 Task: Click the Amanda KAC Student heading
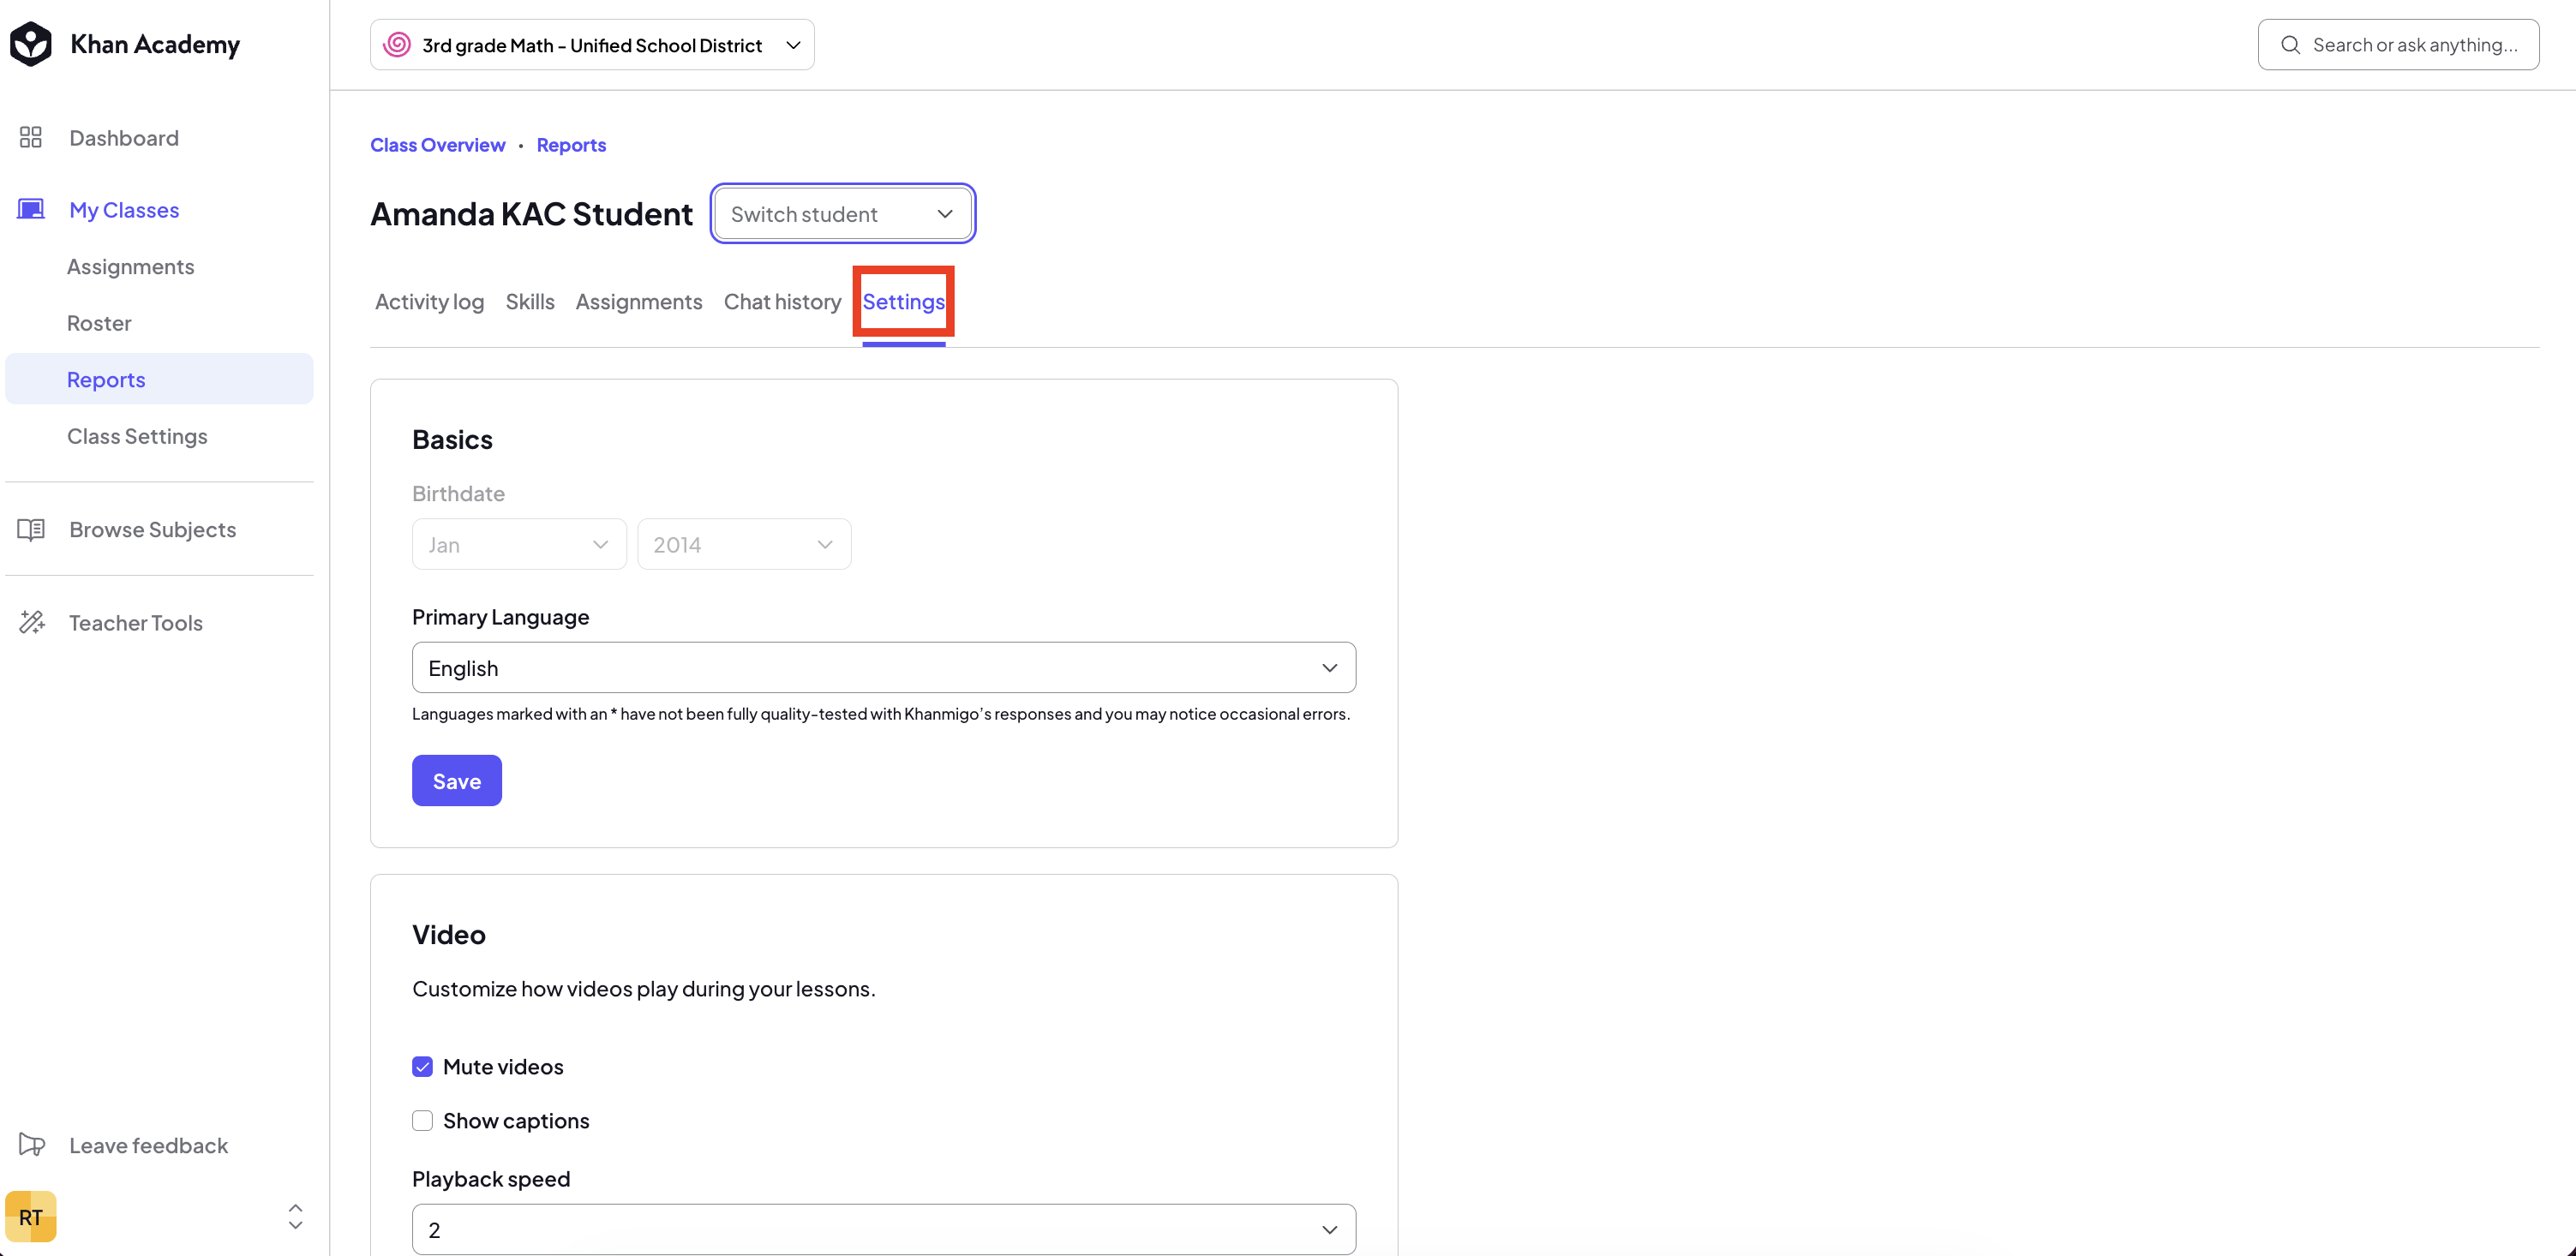coord(531,214)
